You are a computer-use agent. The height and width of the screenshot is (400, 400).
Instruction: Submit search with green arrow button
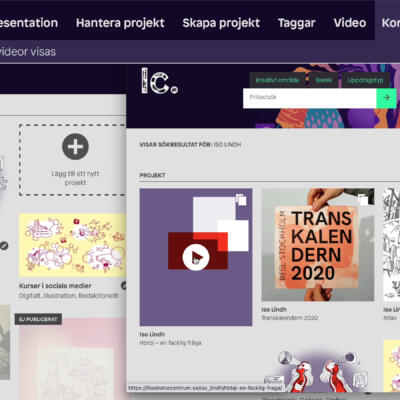pyautogui.click(x=386, y=98)
